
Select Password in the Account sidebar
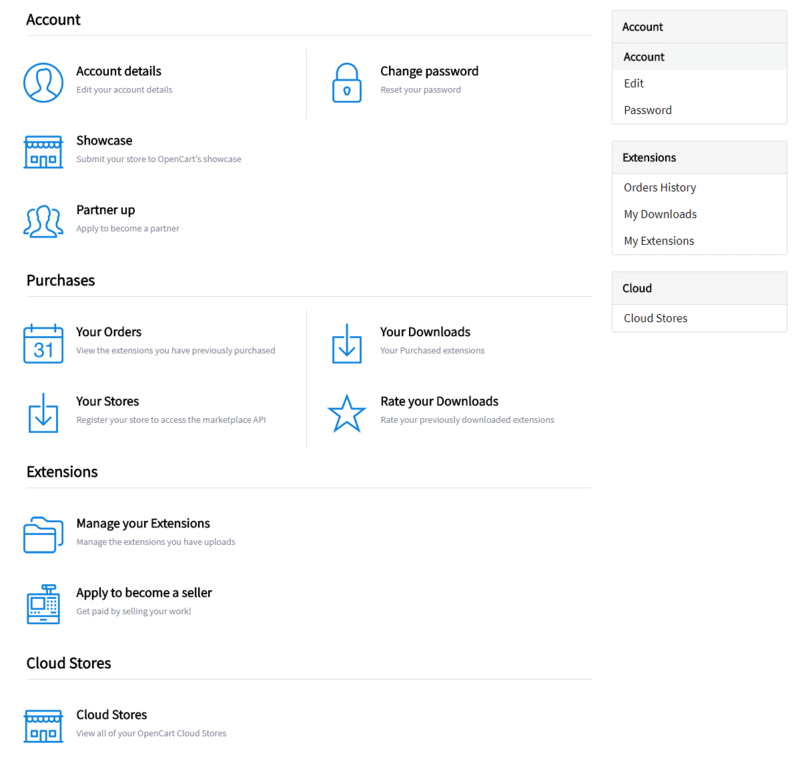pyautogui.click(x=646, y=110)
